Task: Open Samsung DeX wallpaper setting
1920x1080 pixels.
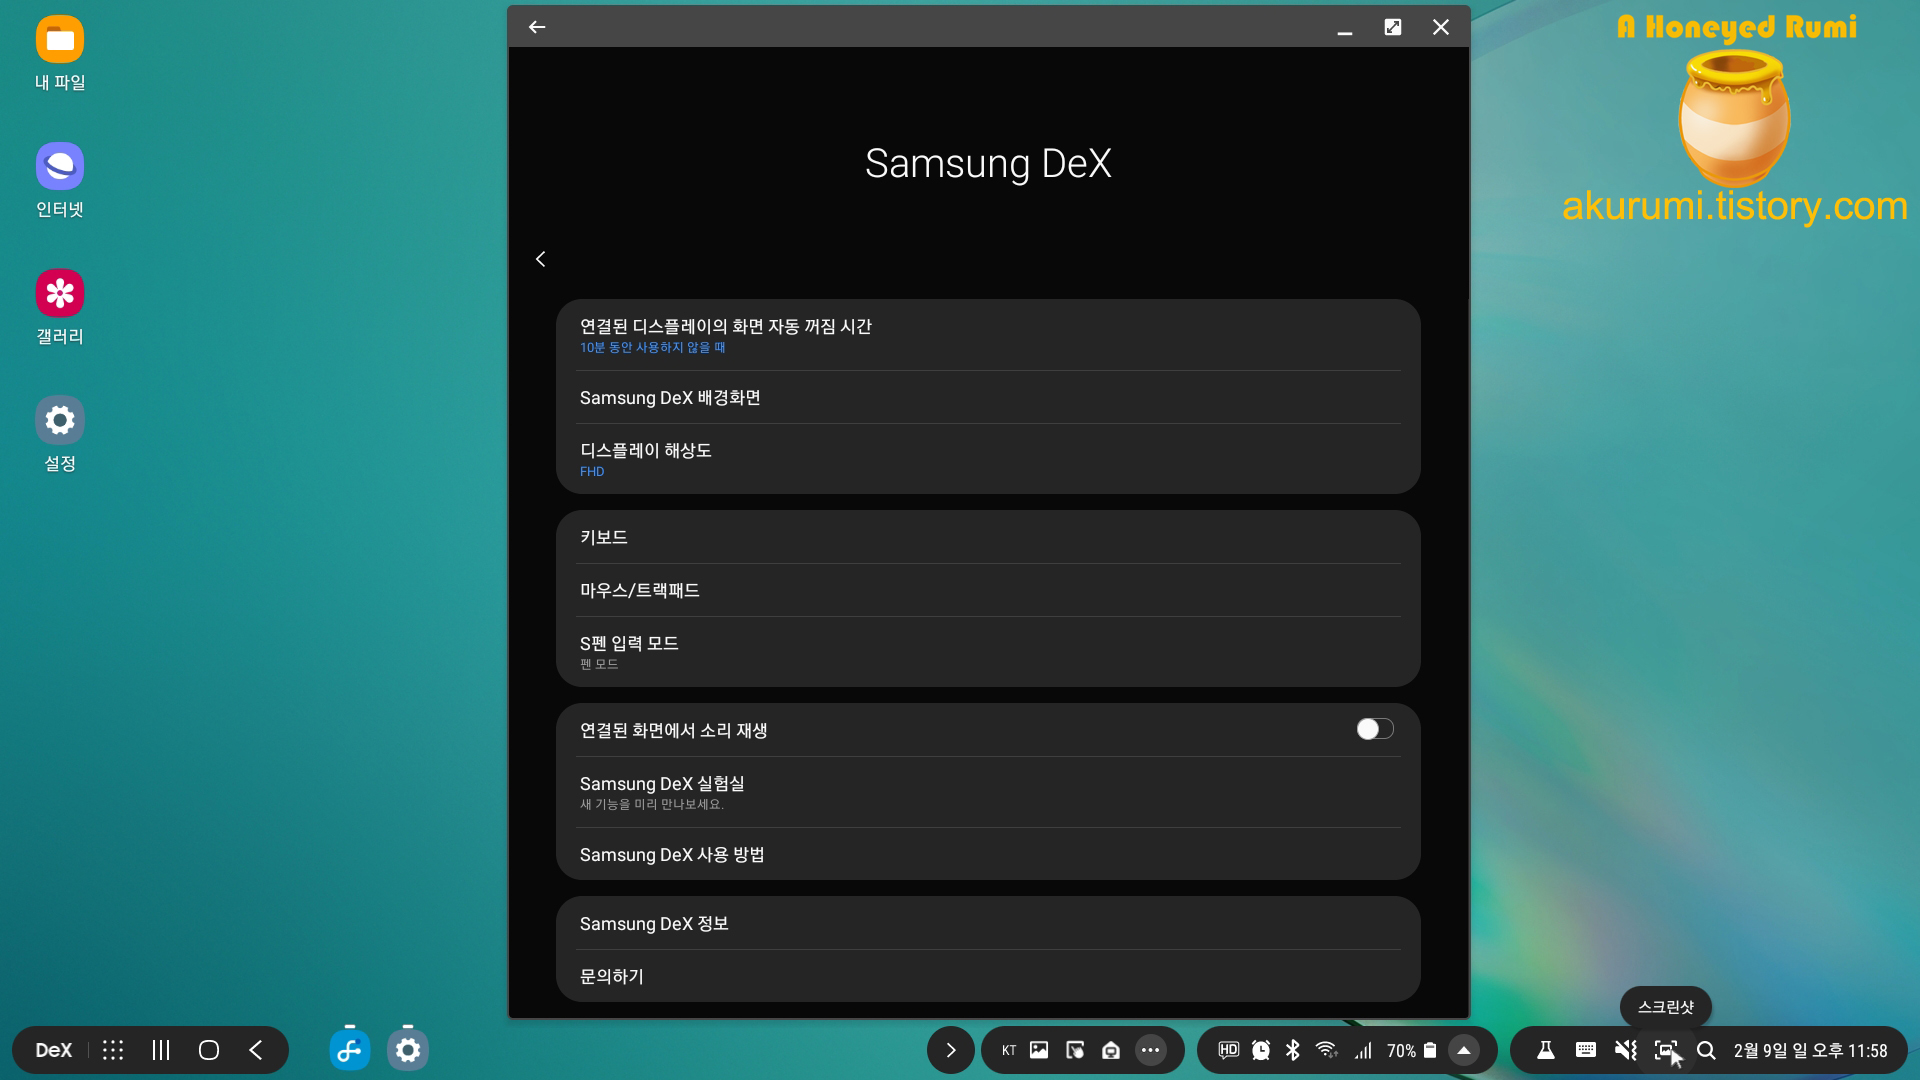Action: pyautogui.click(x=987, y=398)
